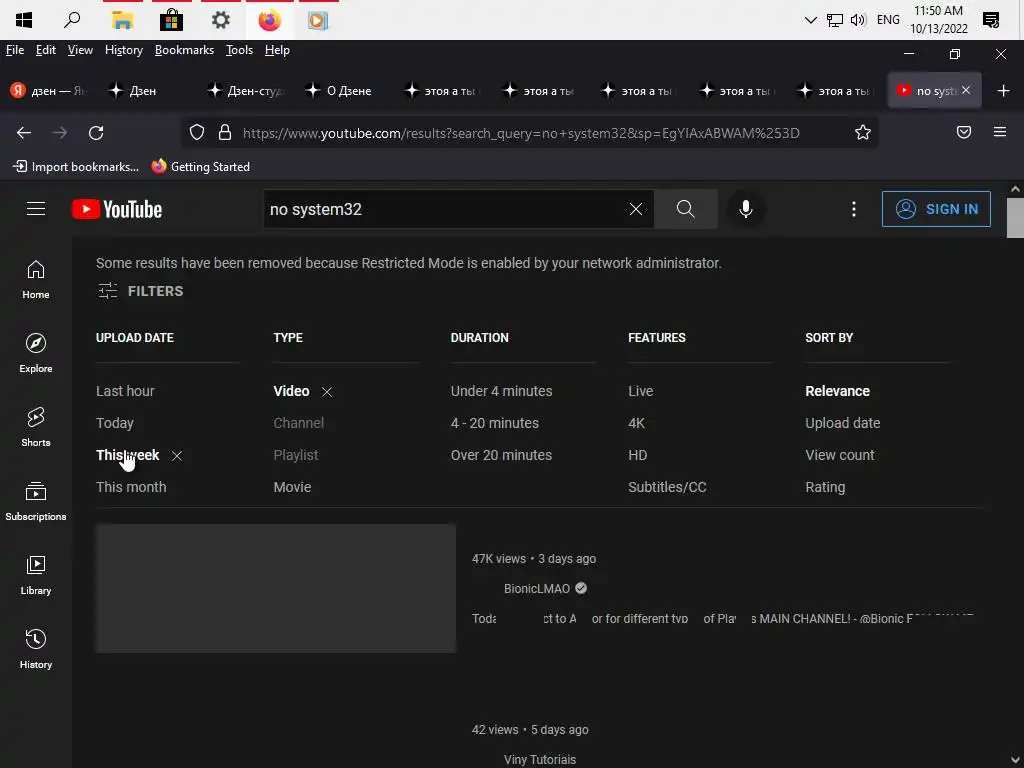Filter uploads by Today
The height and width of the screenshot is (768, 1024).
pos(115,423)
